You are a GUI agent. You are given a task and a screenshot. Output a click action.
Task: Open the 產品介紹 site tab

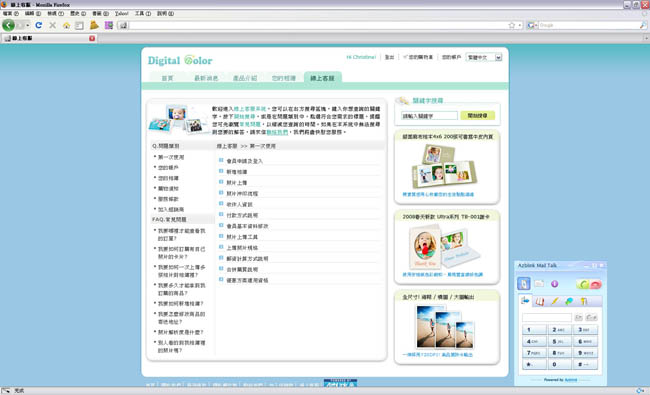pos(245,78)
